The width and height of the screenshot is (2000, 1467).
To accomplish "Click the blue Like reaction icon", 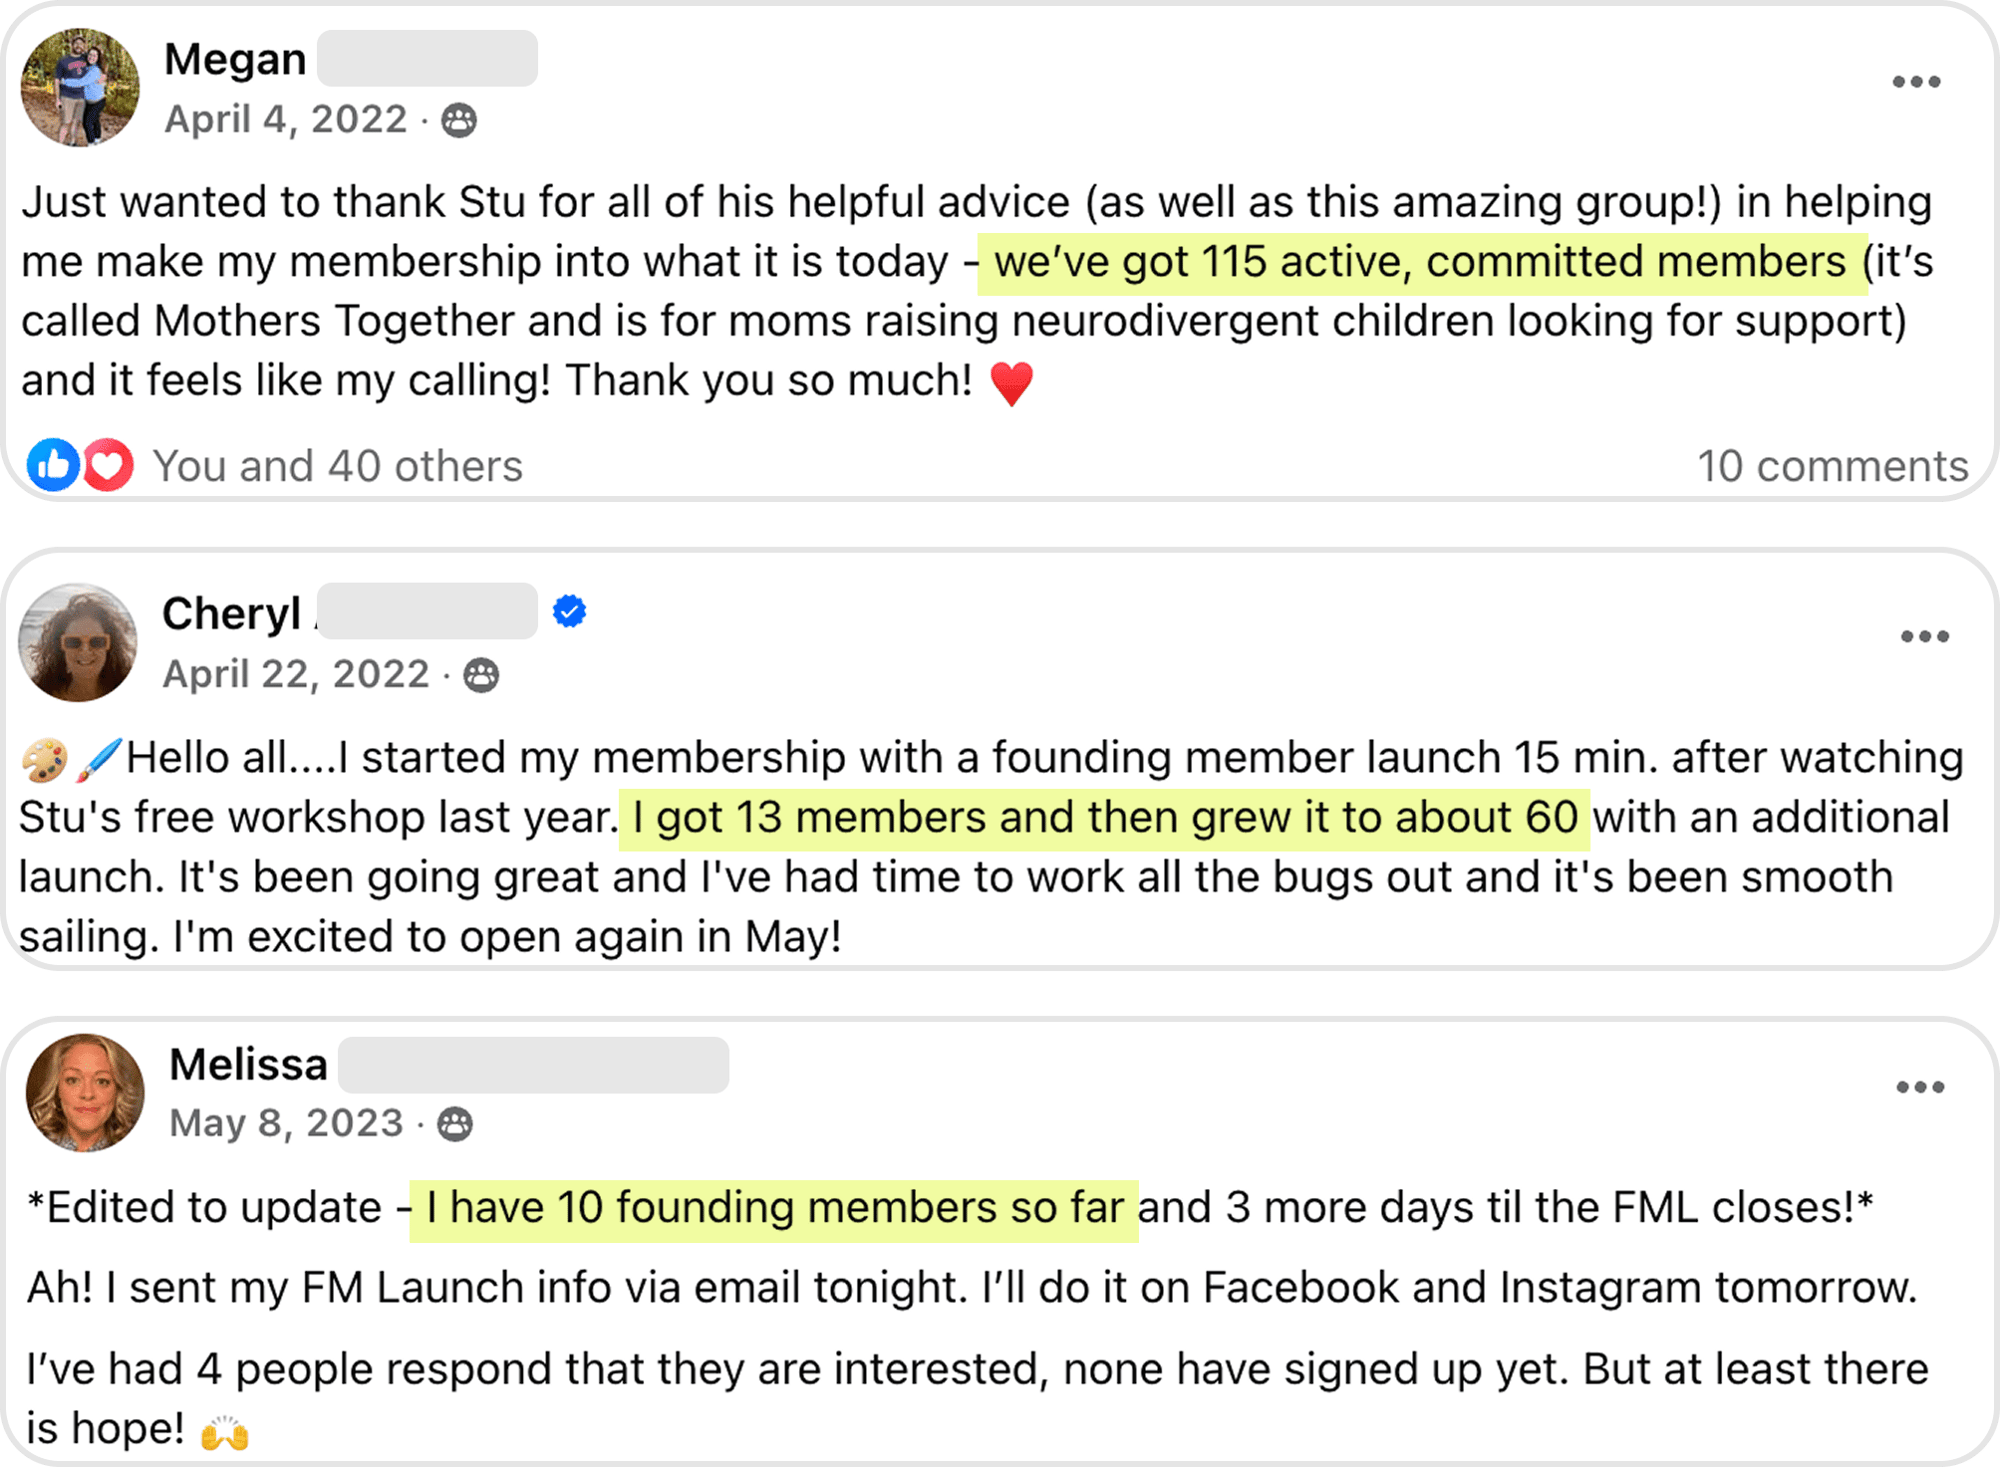I will tap(53, 465).
